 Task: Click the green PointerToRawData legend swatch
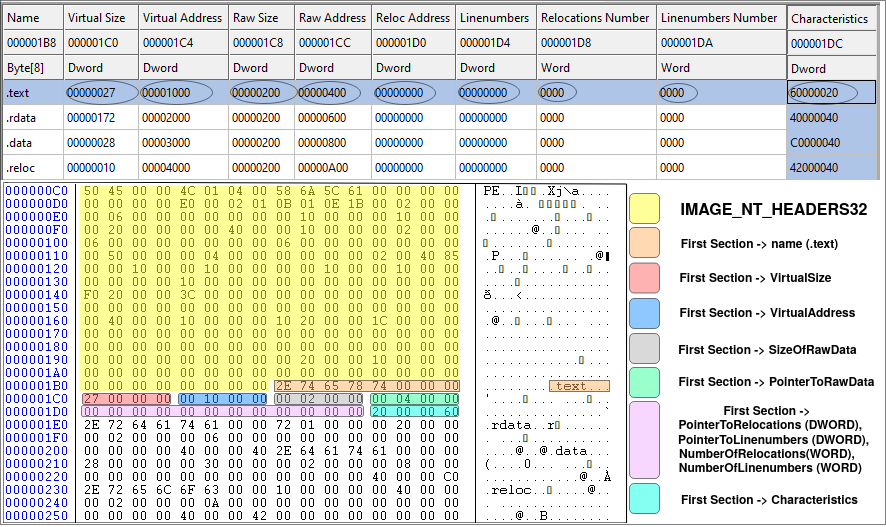644,382
